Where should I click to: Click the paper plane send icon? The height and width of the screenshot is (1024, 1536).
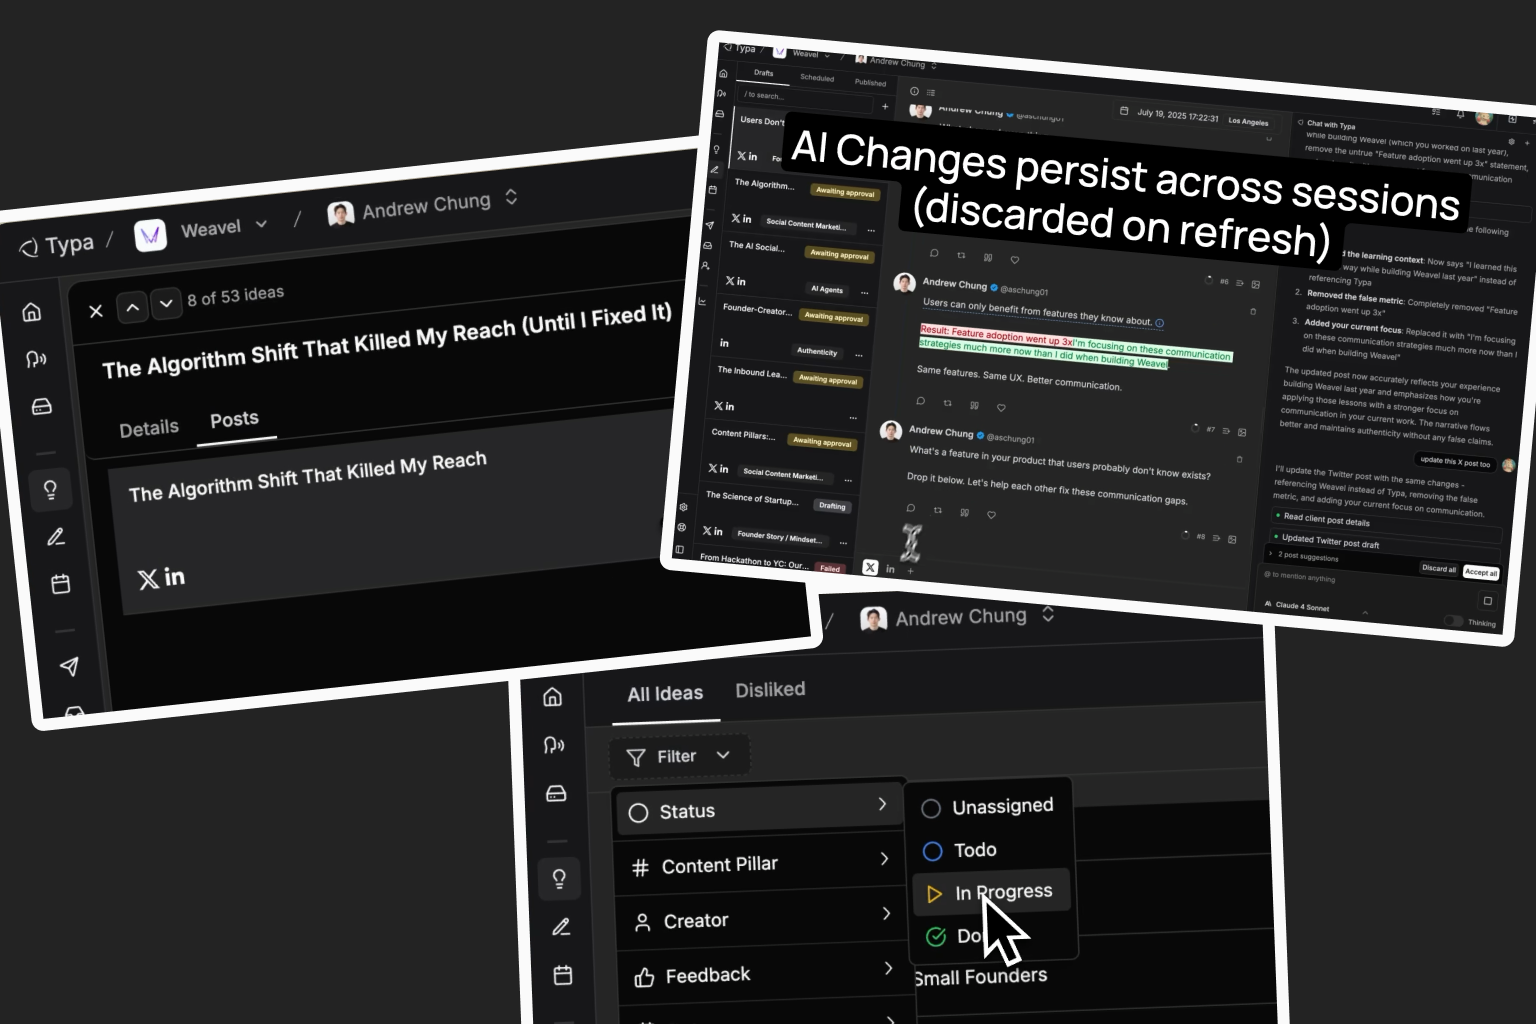click(x=69, y=666)
